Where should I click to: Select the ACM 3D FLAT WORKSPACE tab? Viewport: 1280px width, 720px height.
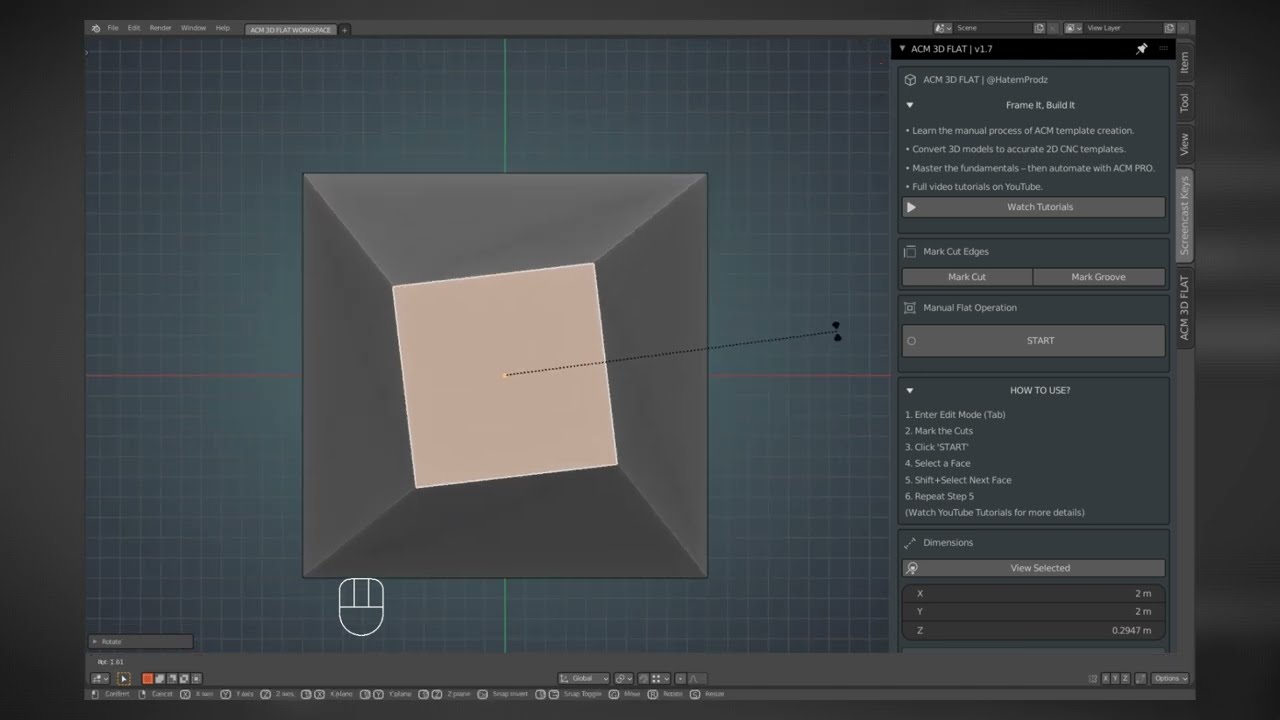[x=290, y=30]
